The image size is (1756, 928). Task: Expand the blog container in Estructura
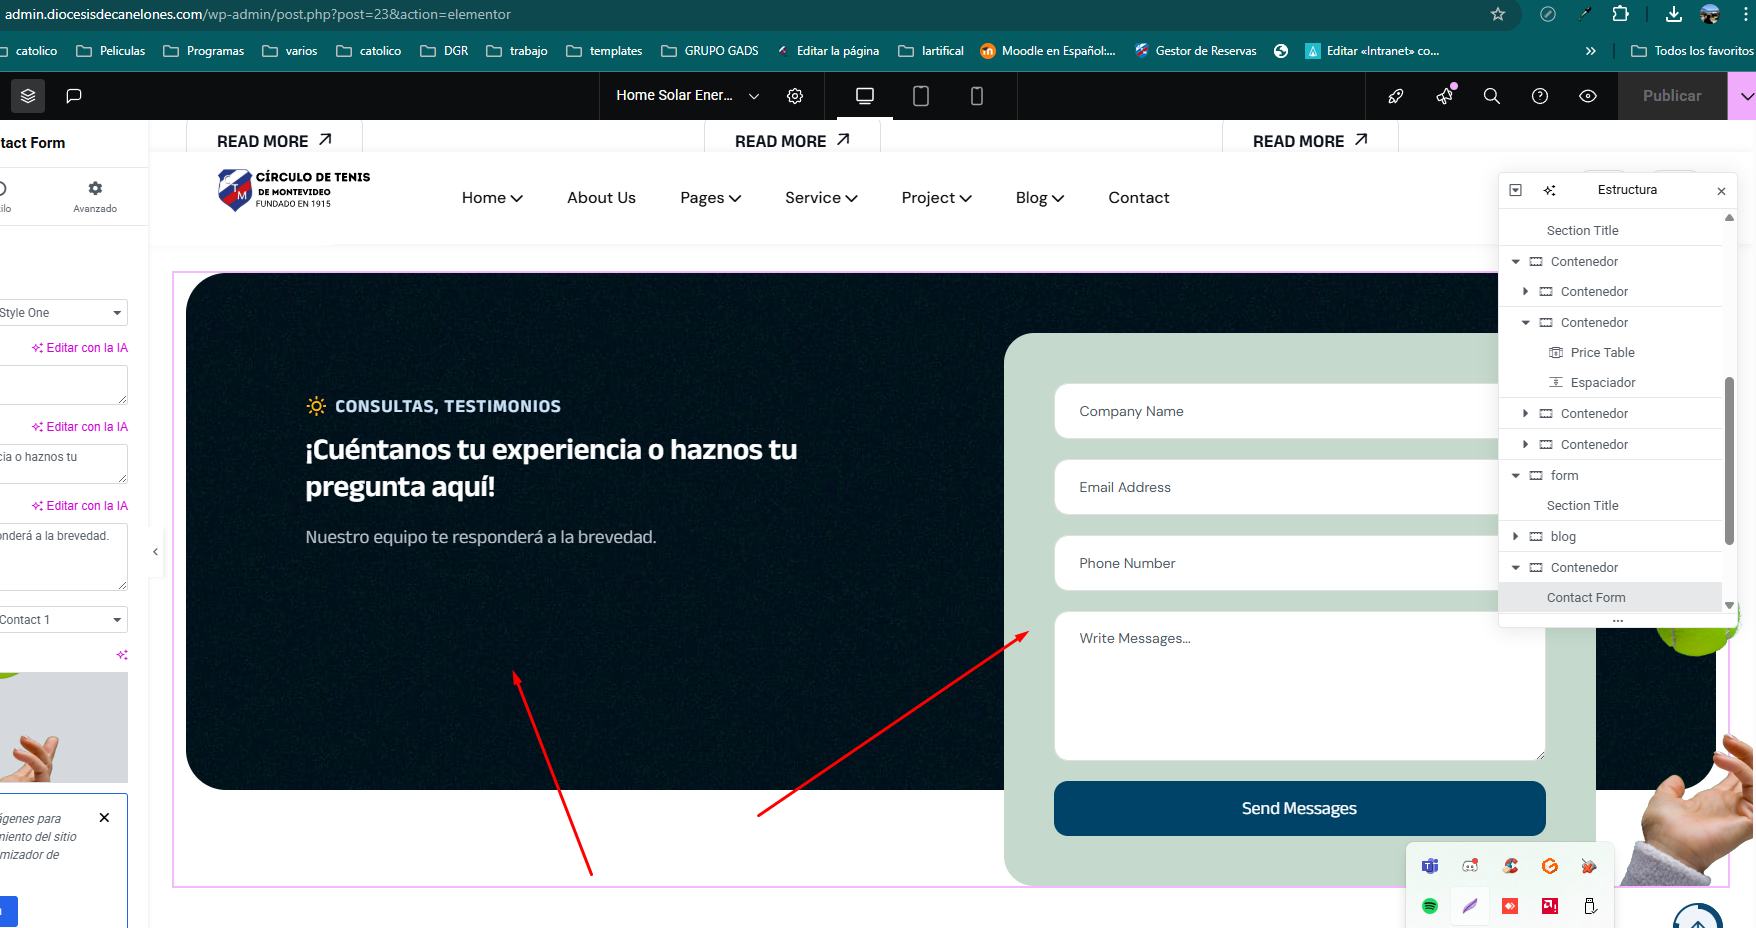pos(1516,537)
